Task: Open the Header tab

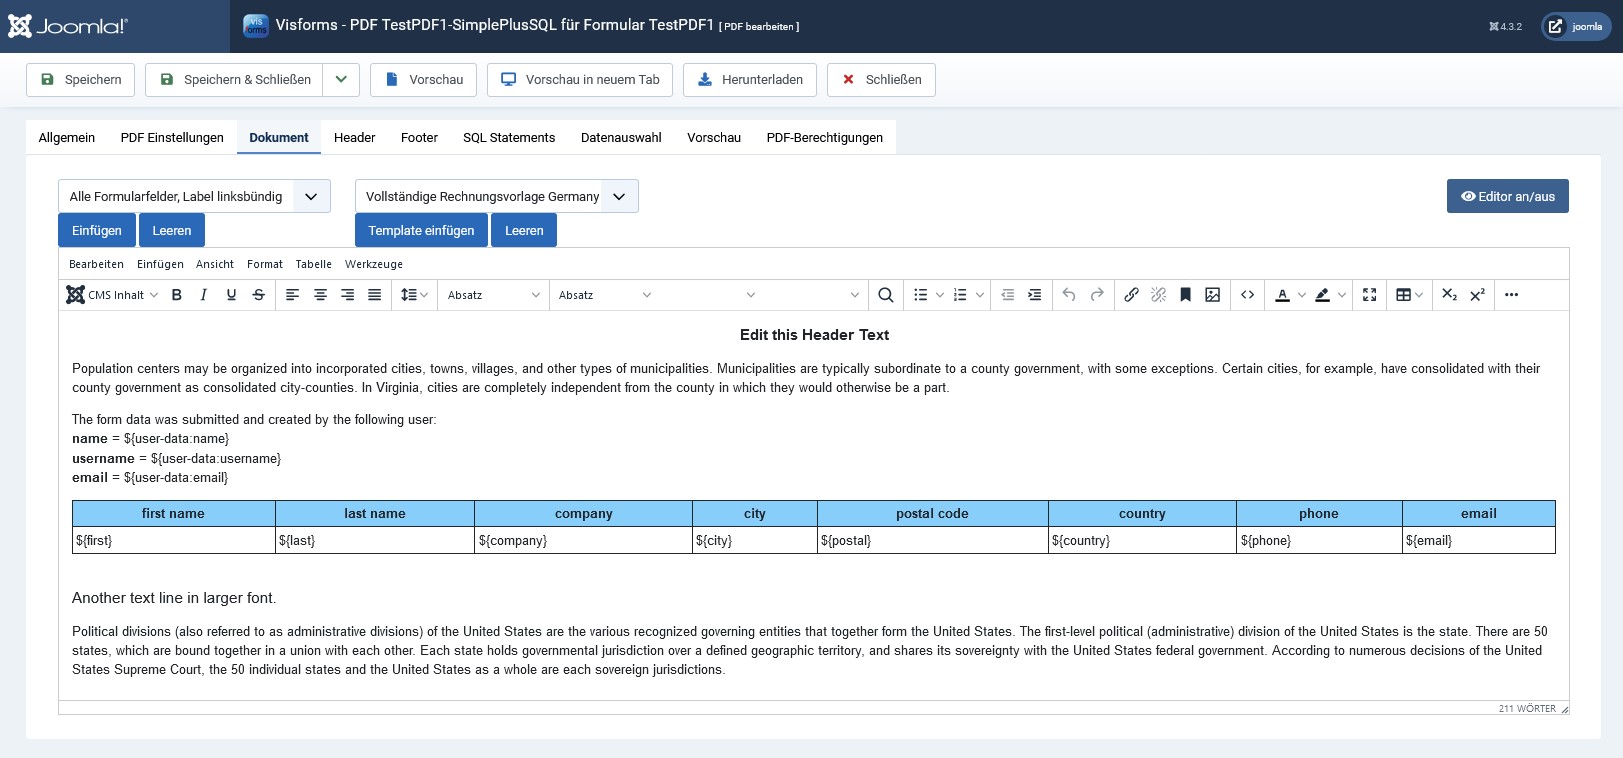Action: [x=355, y=138]
